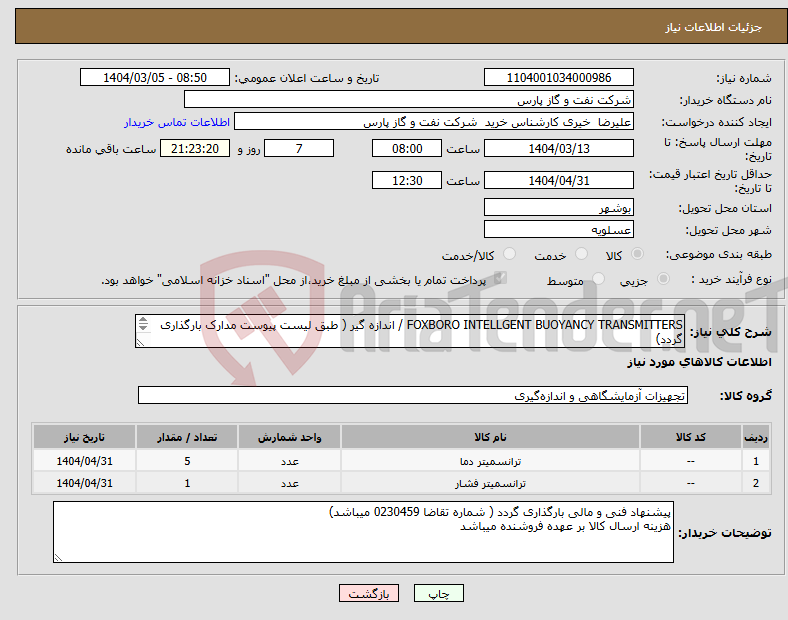Click the ترانسمیتر دما table cell
788x620 pixels.
click(x=490, y=461)
